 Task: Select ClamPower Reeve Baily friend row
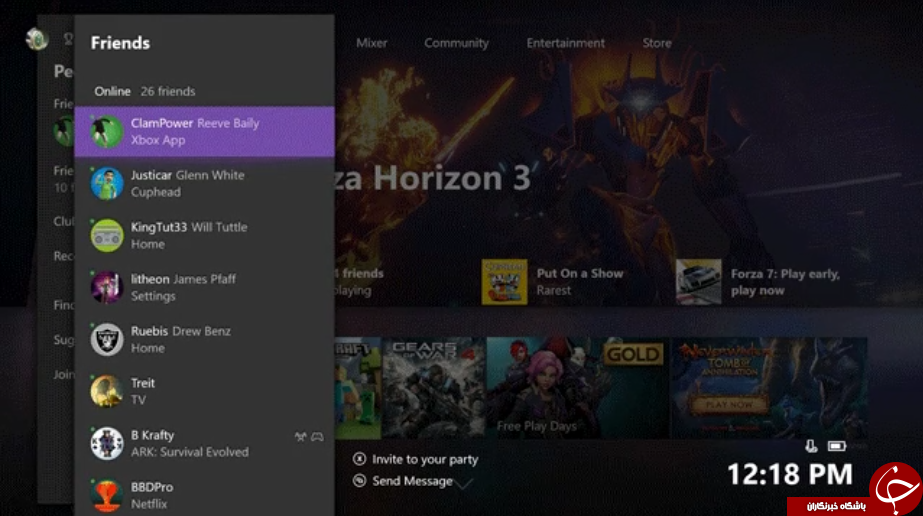204,132
